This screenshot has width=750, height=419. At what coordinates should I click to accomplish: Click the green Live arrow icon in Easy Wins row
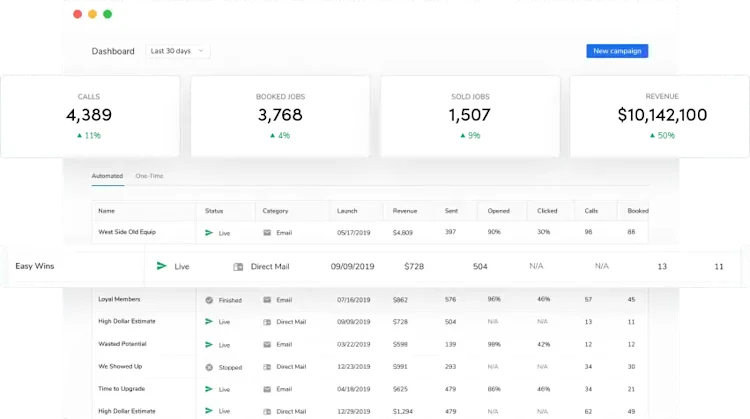tap(162, 266)
